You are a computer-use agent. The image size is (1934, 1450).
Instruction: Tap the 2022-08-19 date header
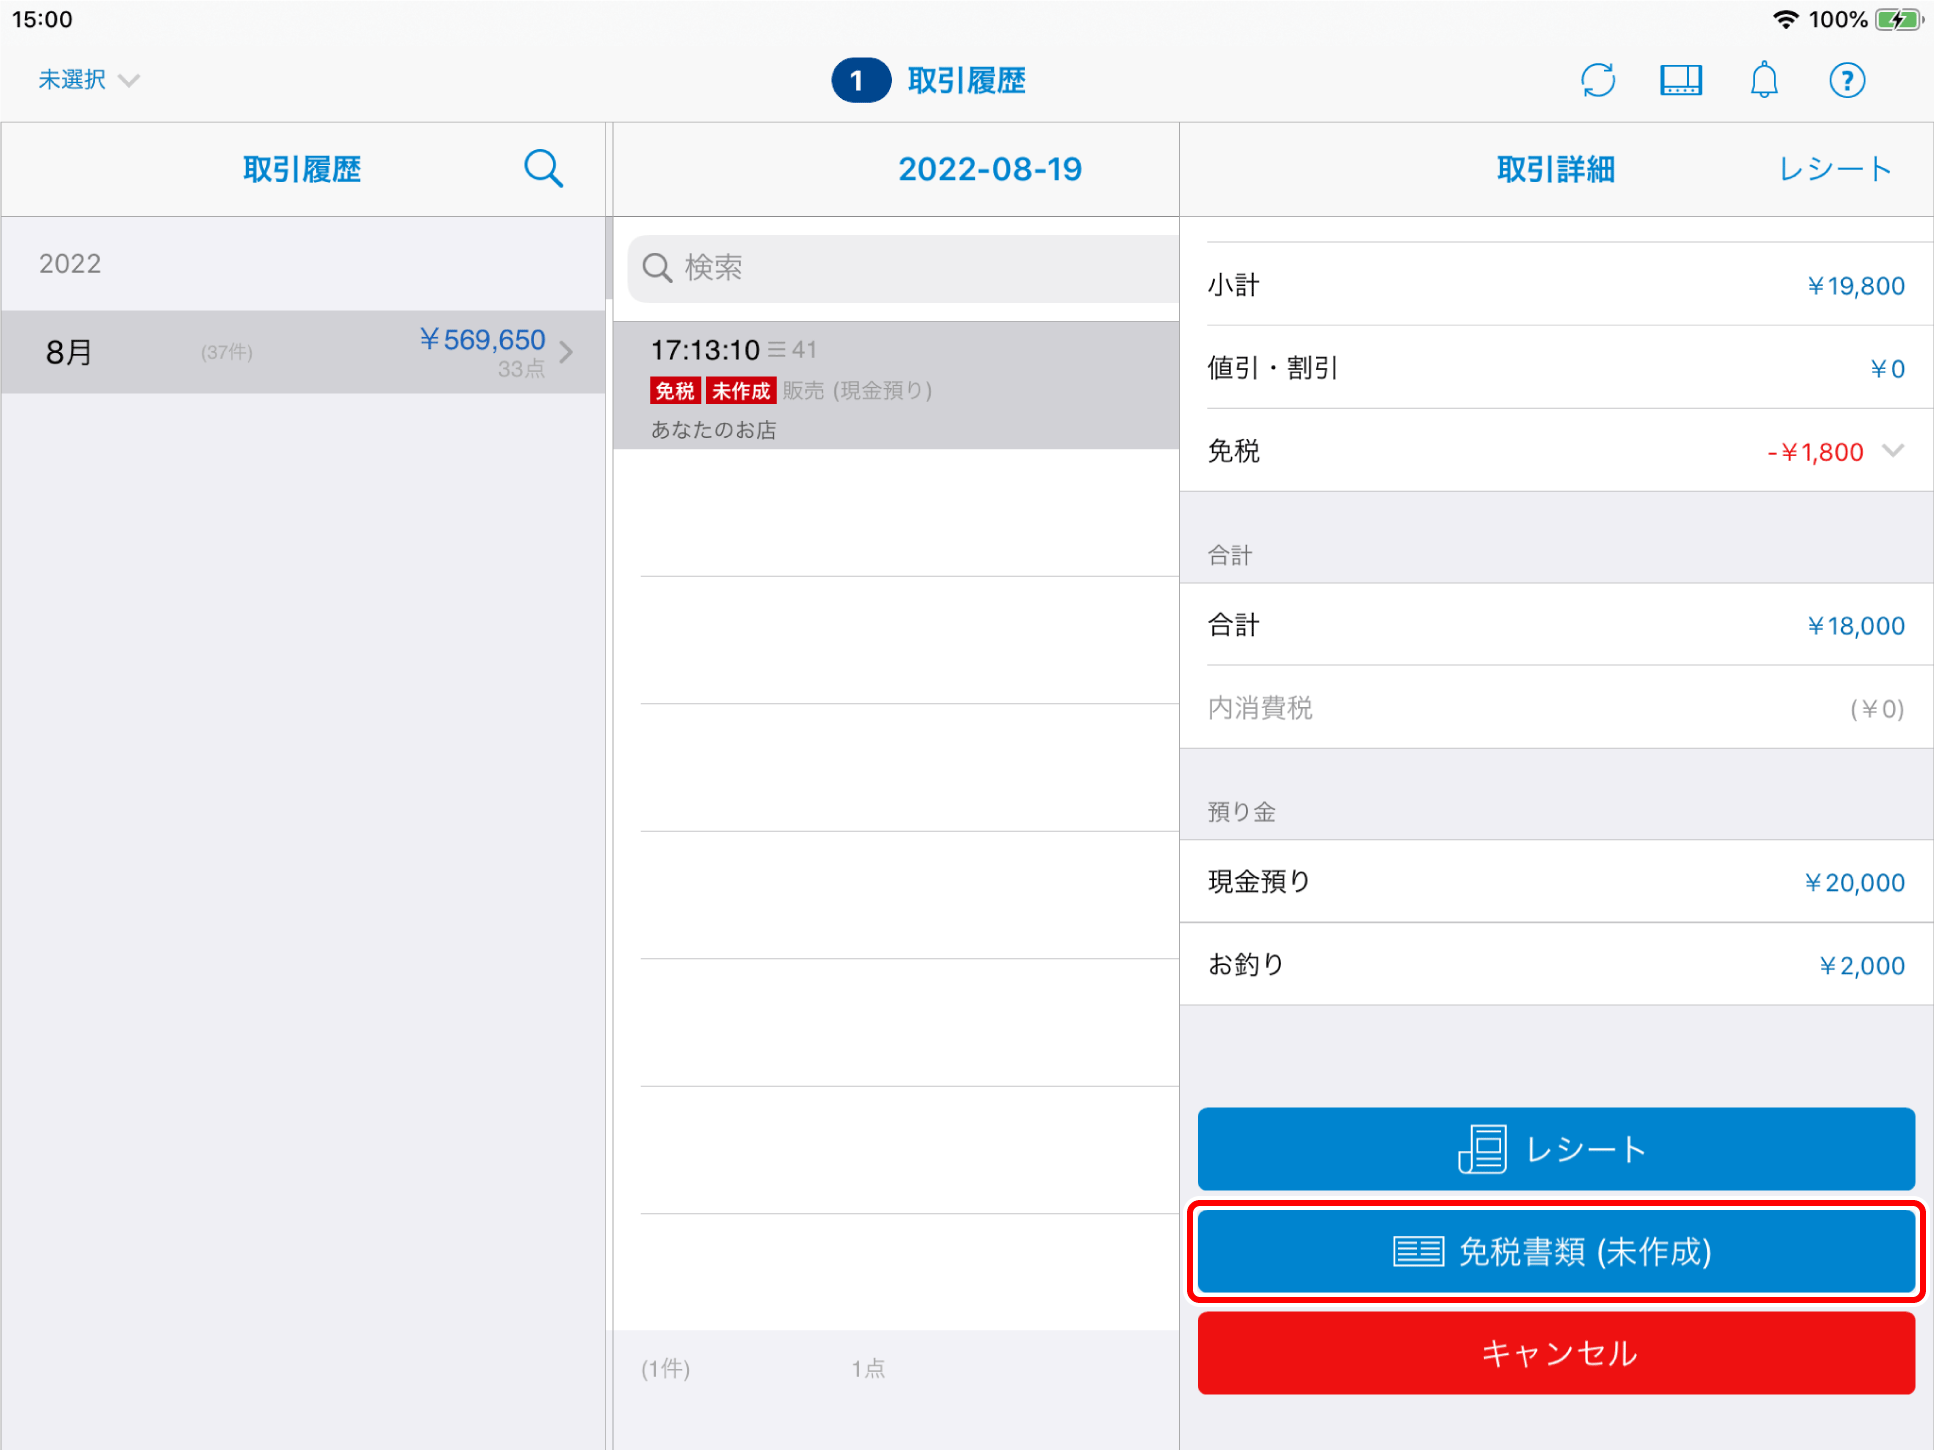(990, 169)
